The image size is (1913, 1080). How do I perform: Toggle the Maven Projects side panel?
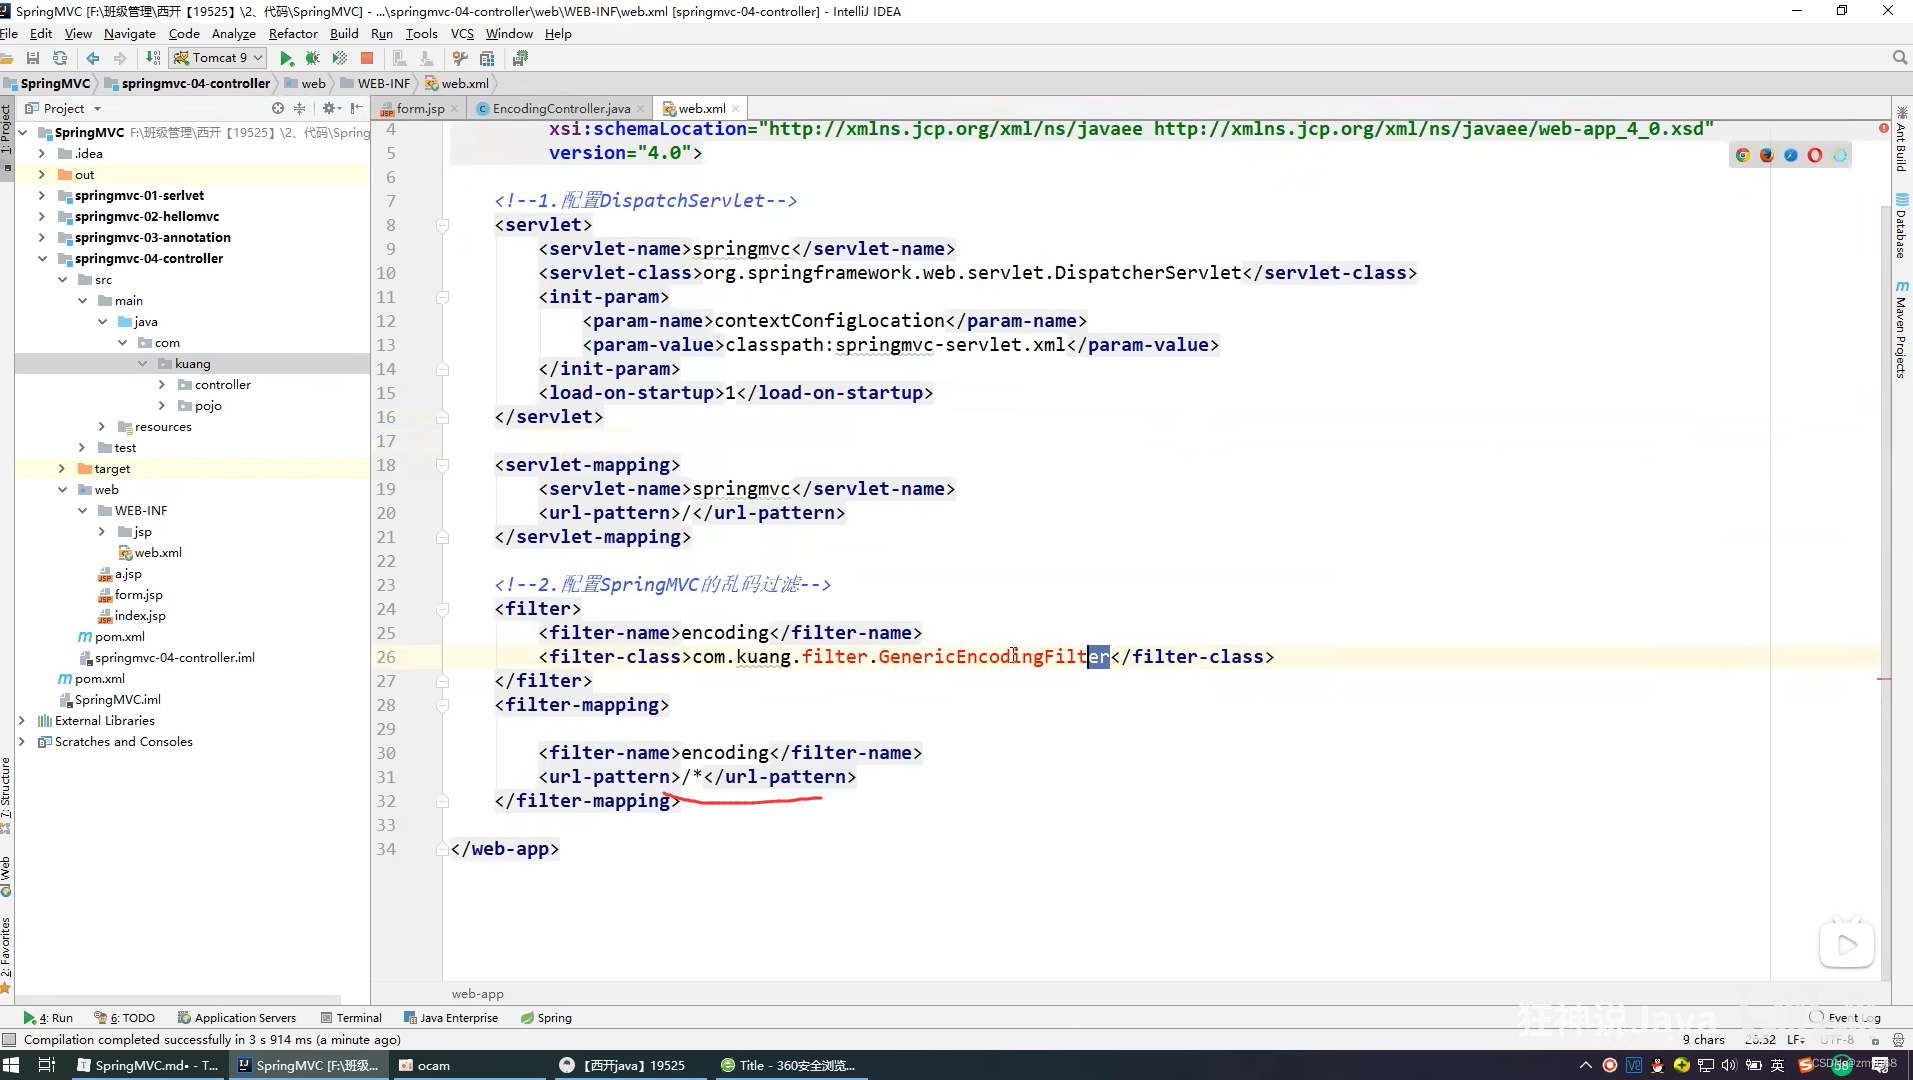[1901, 330]
